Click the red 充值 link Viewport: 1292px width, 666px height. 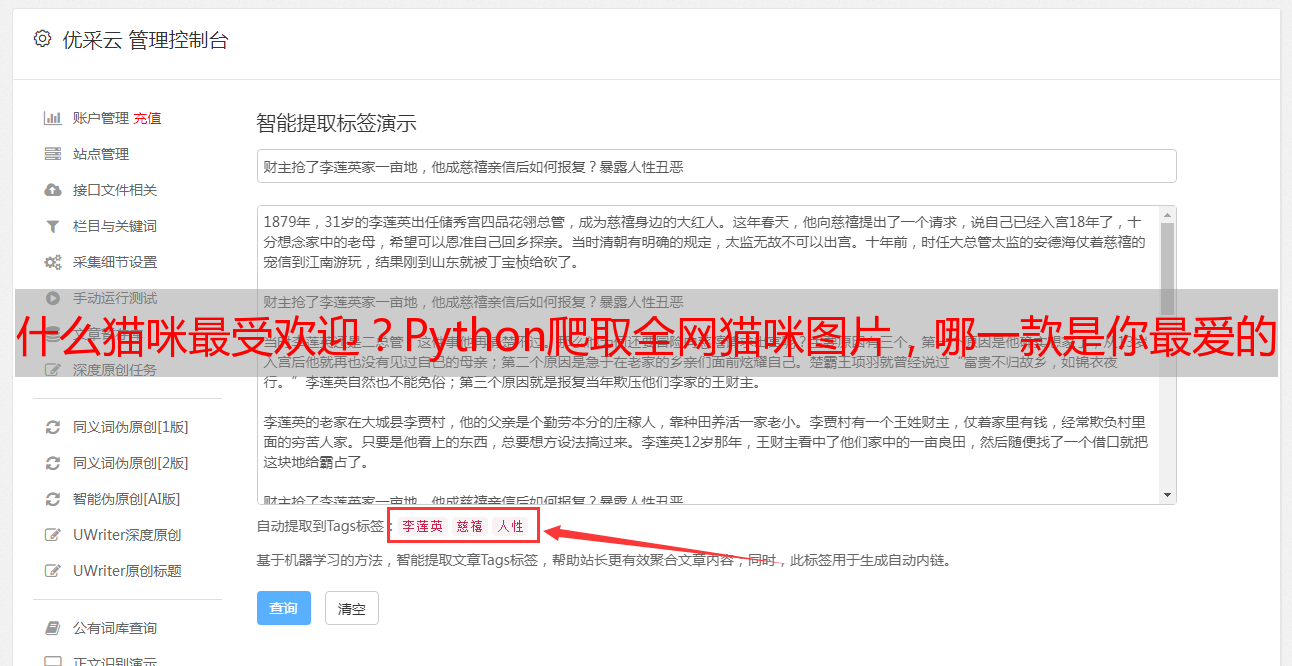coord(147,118)
